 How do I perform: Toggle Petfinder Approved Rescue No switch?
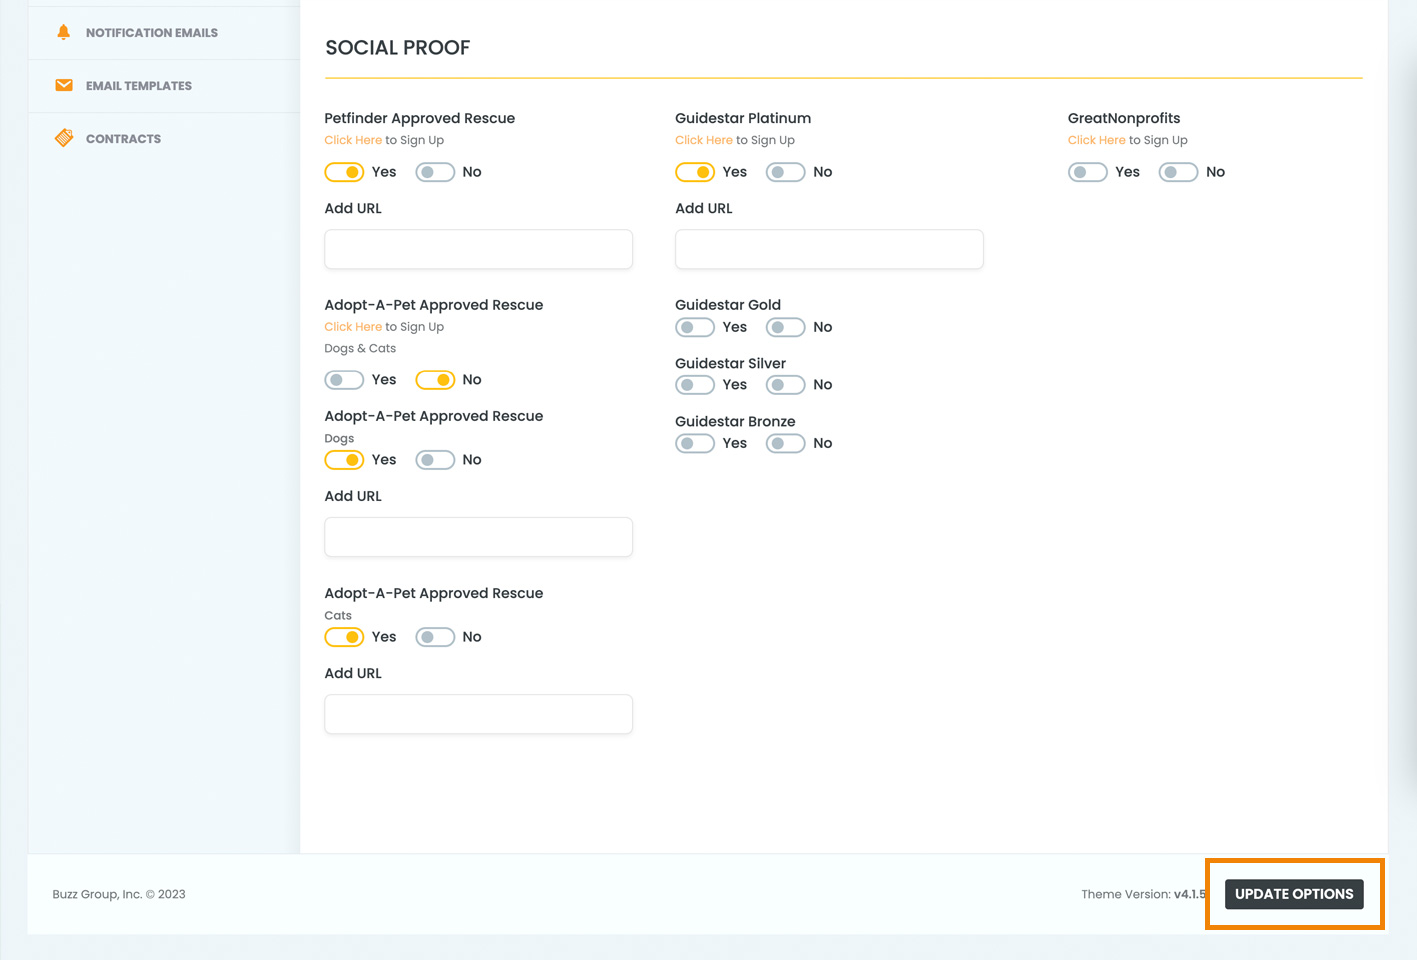435,172
